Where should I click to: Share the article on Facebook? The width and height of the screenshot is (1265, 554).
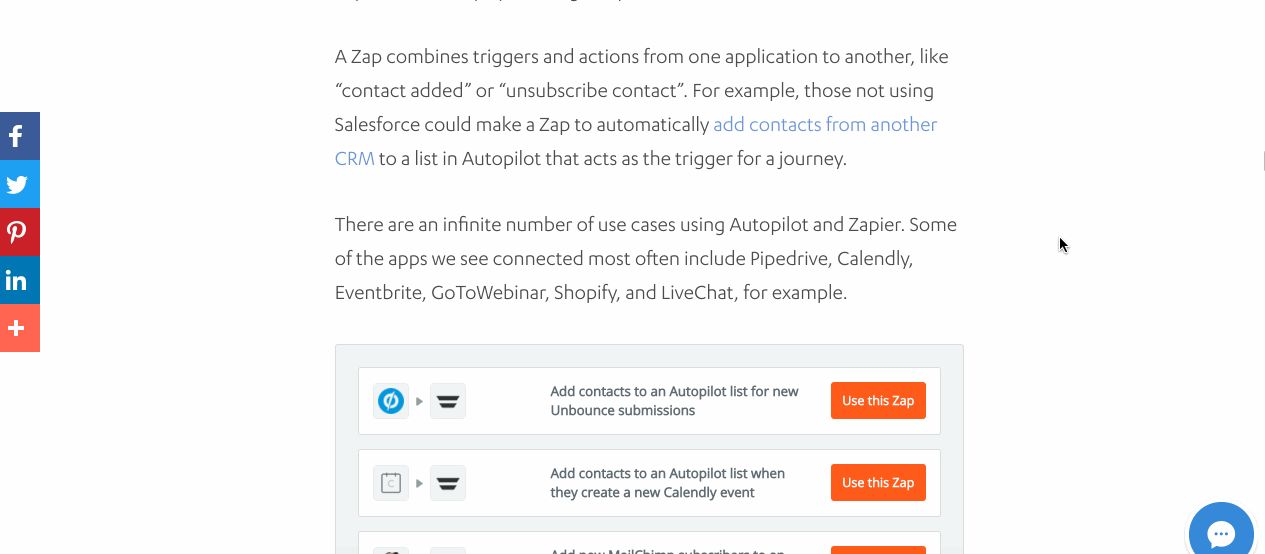click(20, 136)
